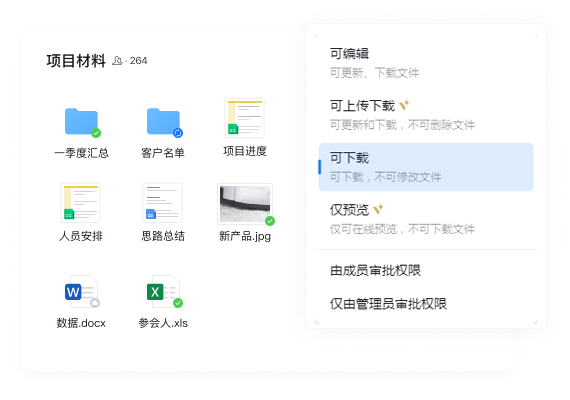The height and width of the screenshot is (400, 570).
Task: Click the 项目进度 file name label
Action: click(245, 151)
